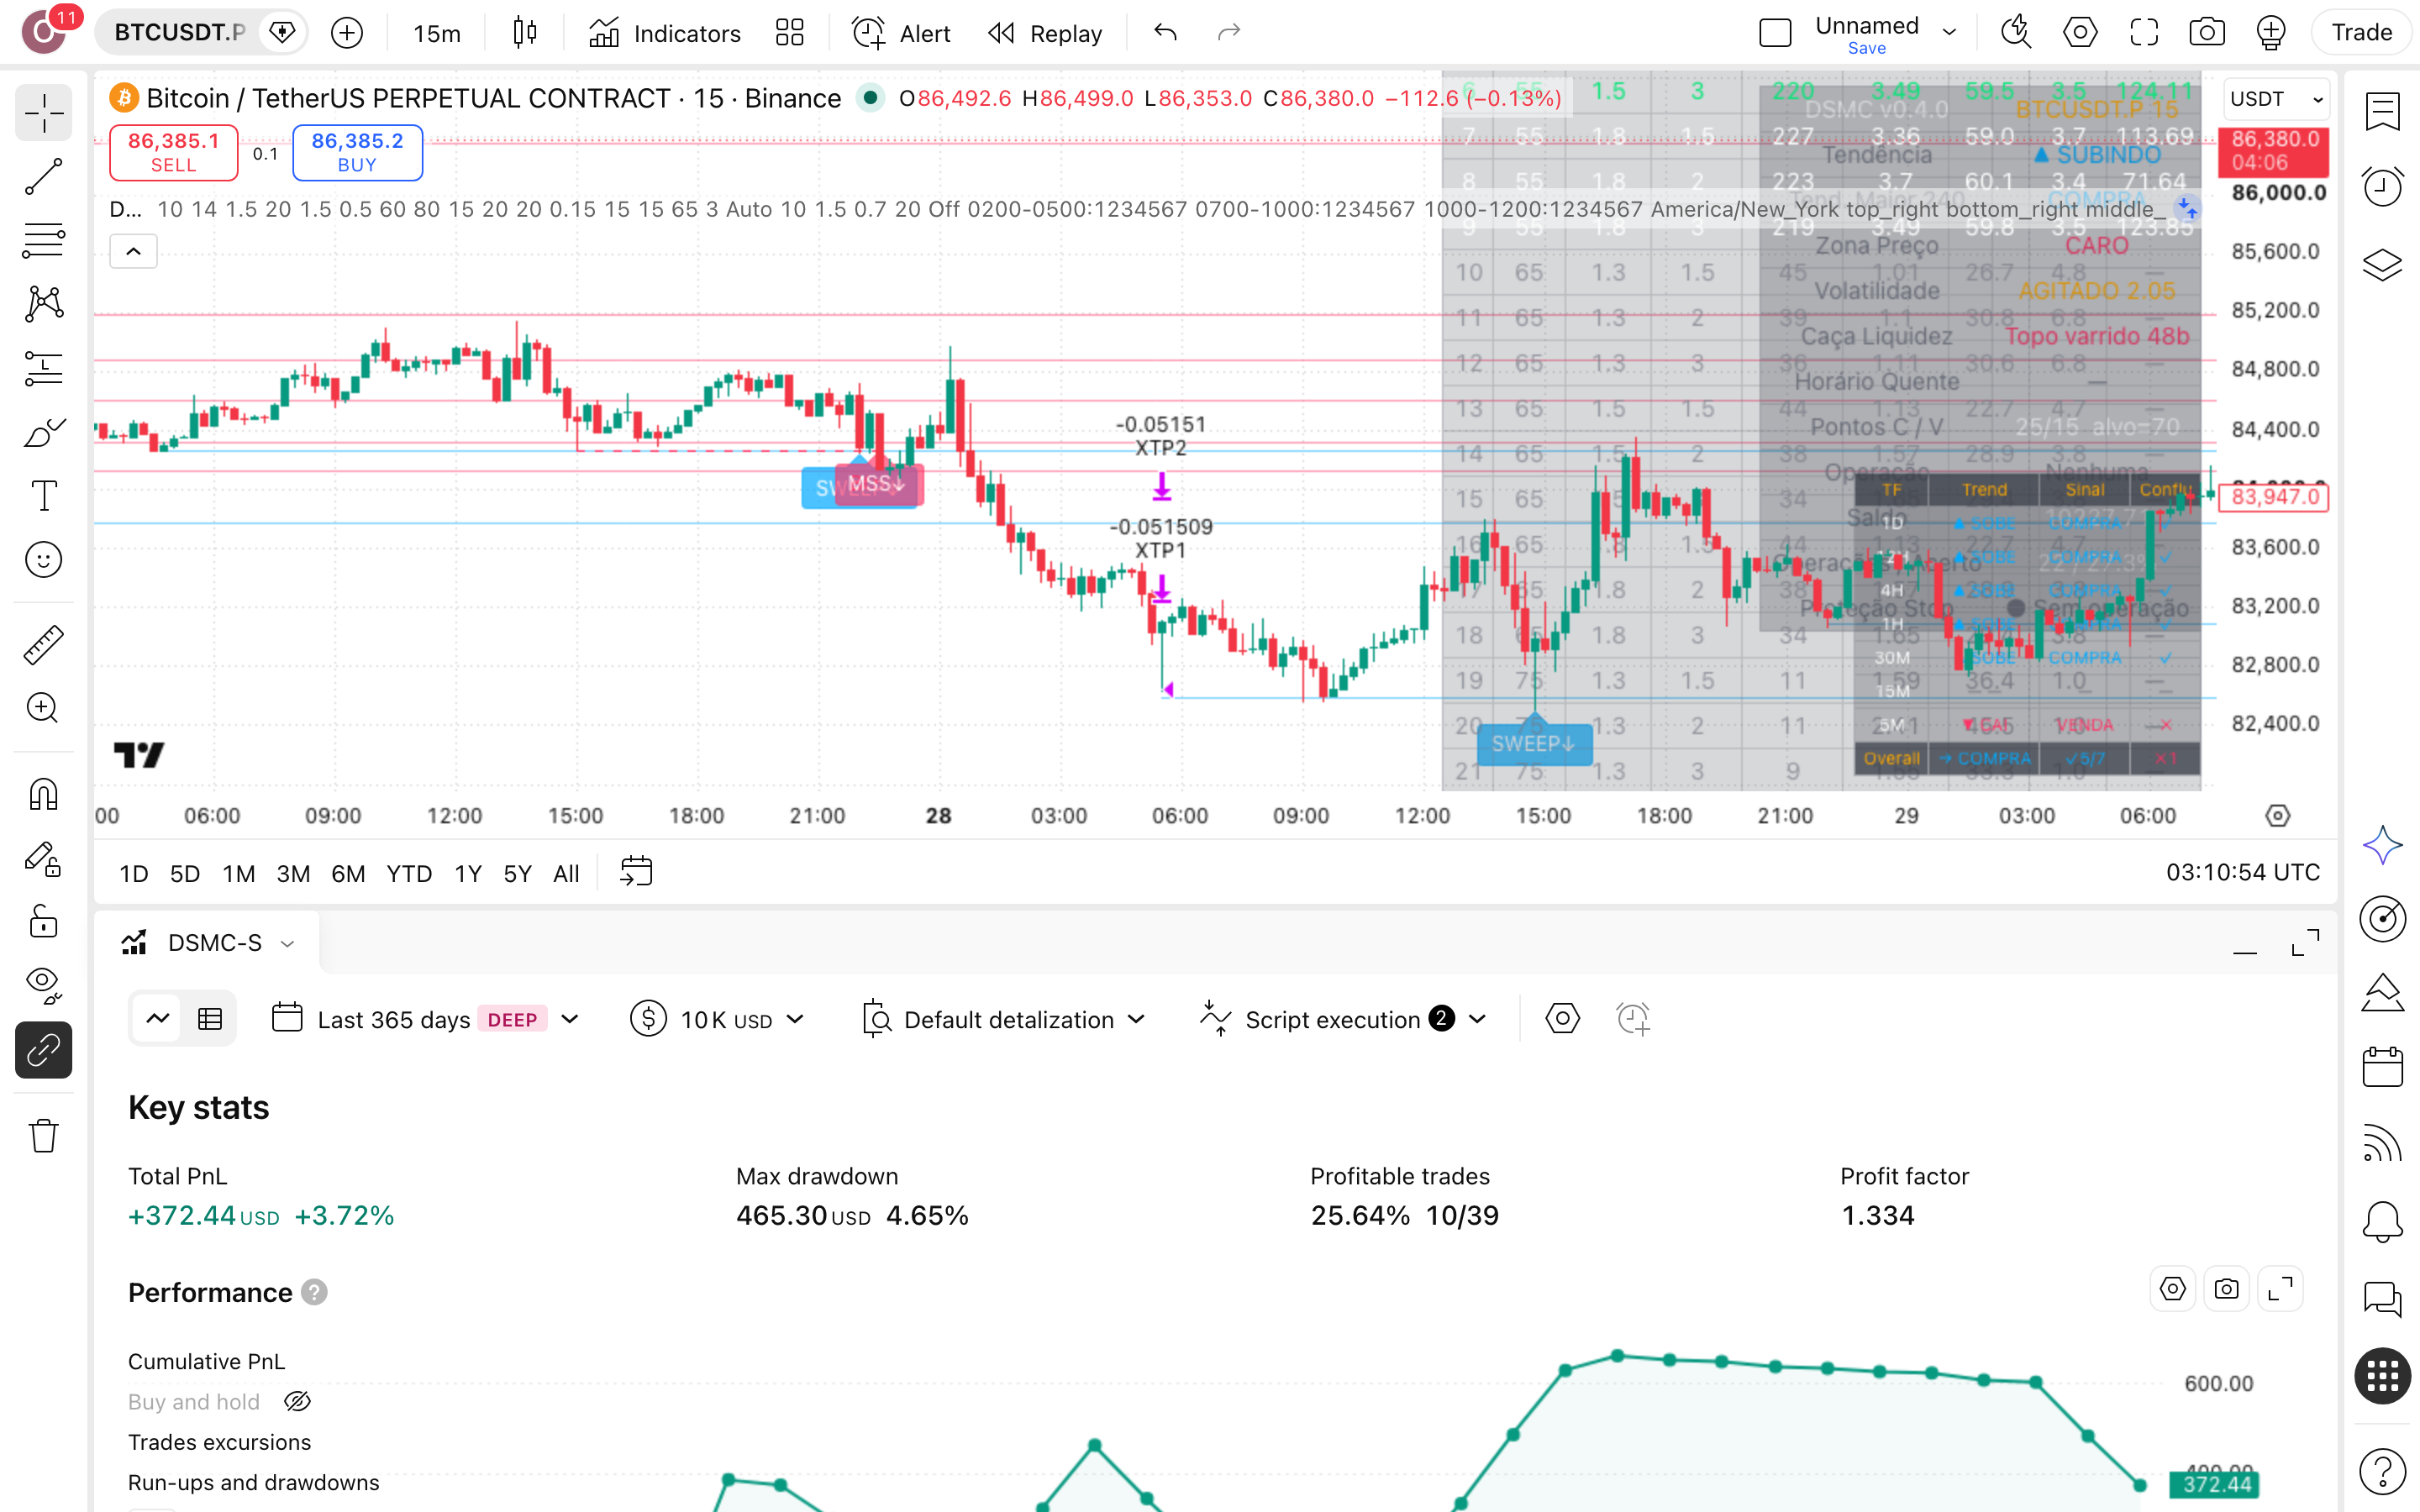This screenshot has height=1512, width=2420.
Task: Select the Text tool in left toolbar
Action: pos(43,496)
